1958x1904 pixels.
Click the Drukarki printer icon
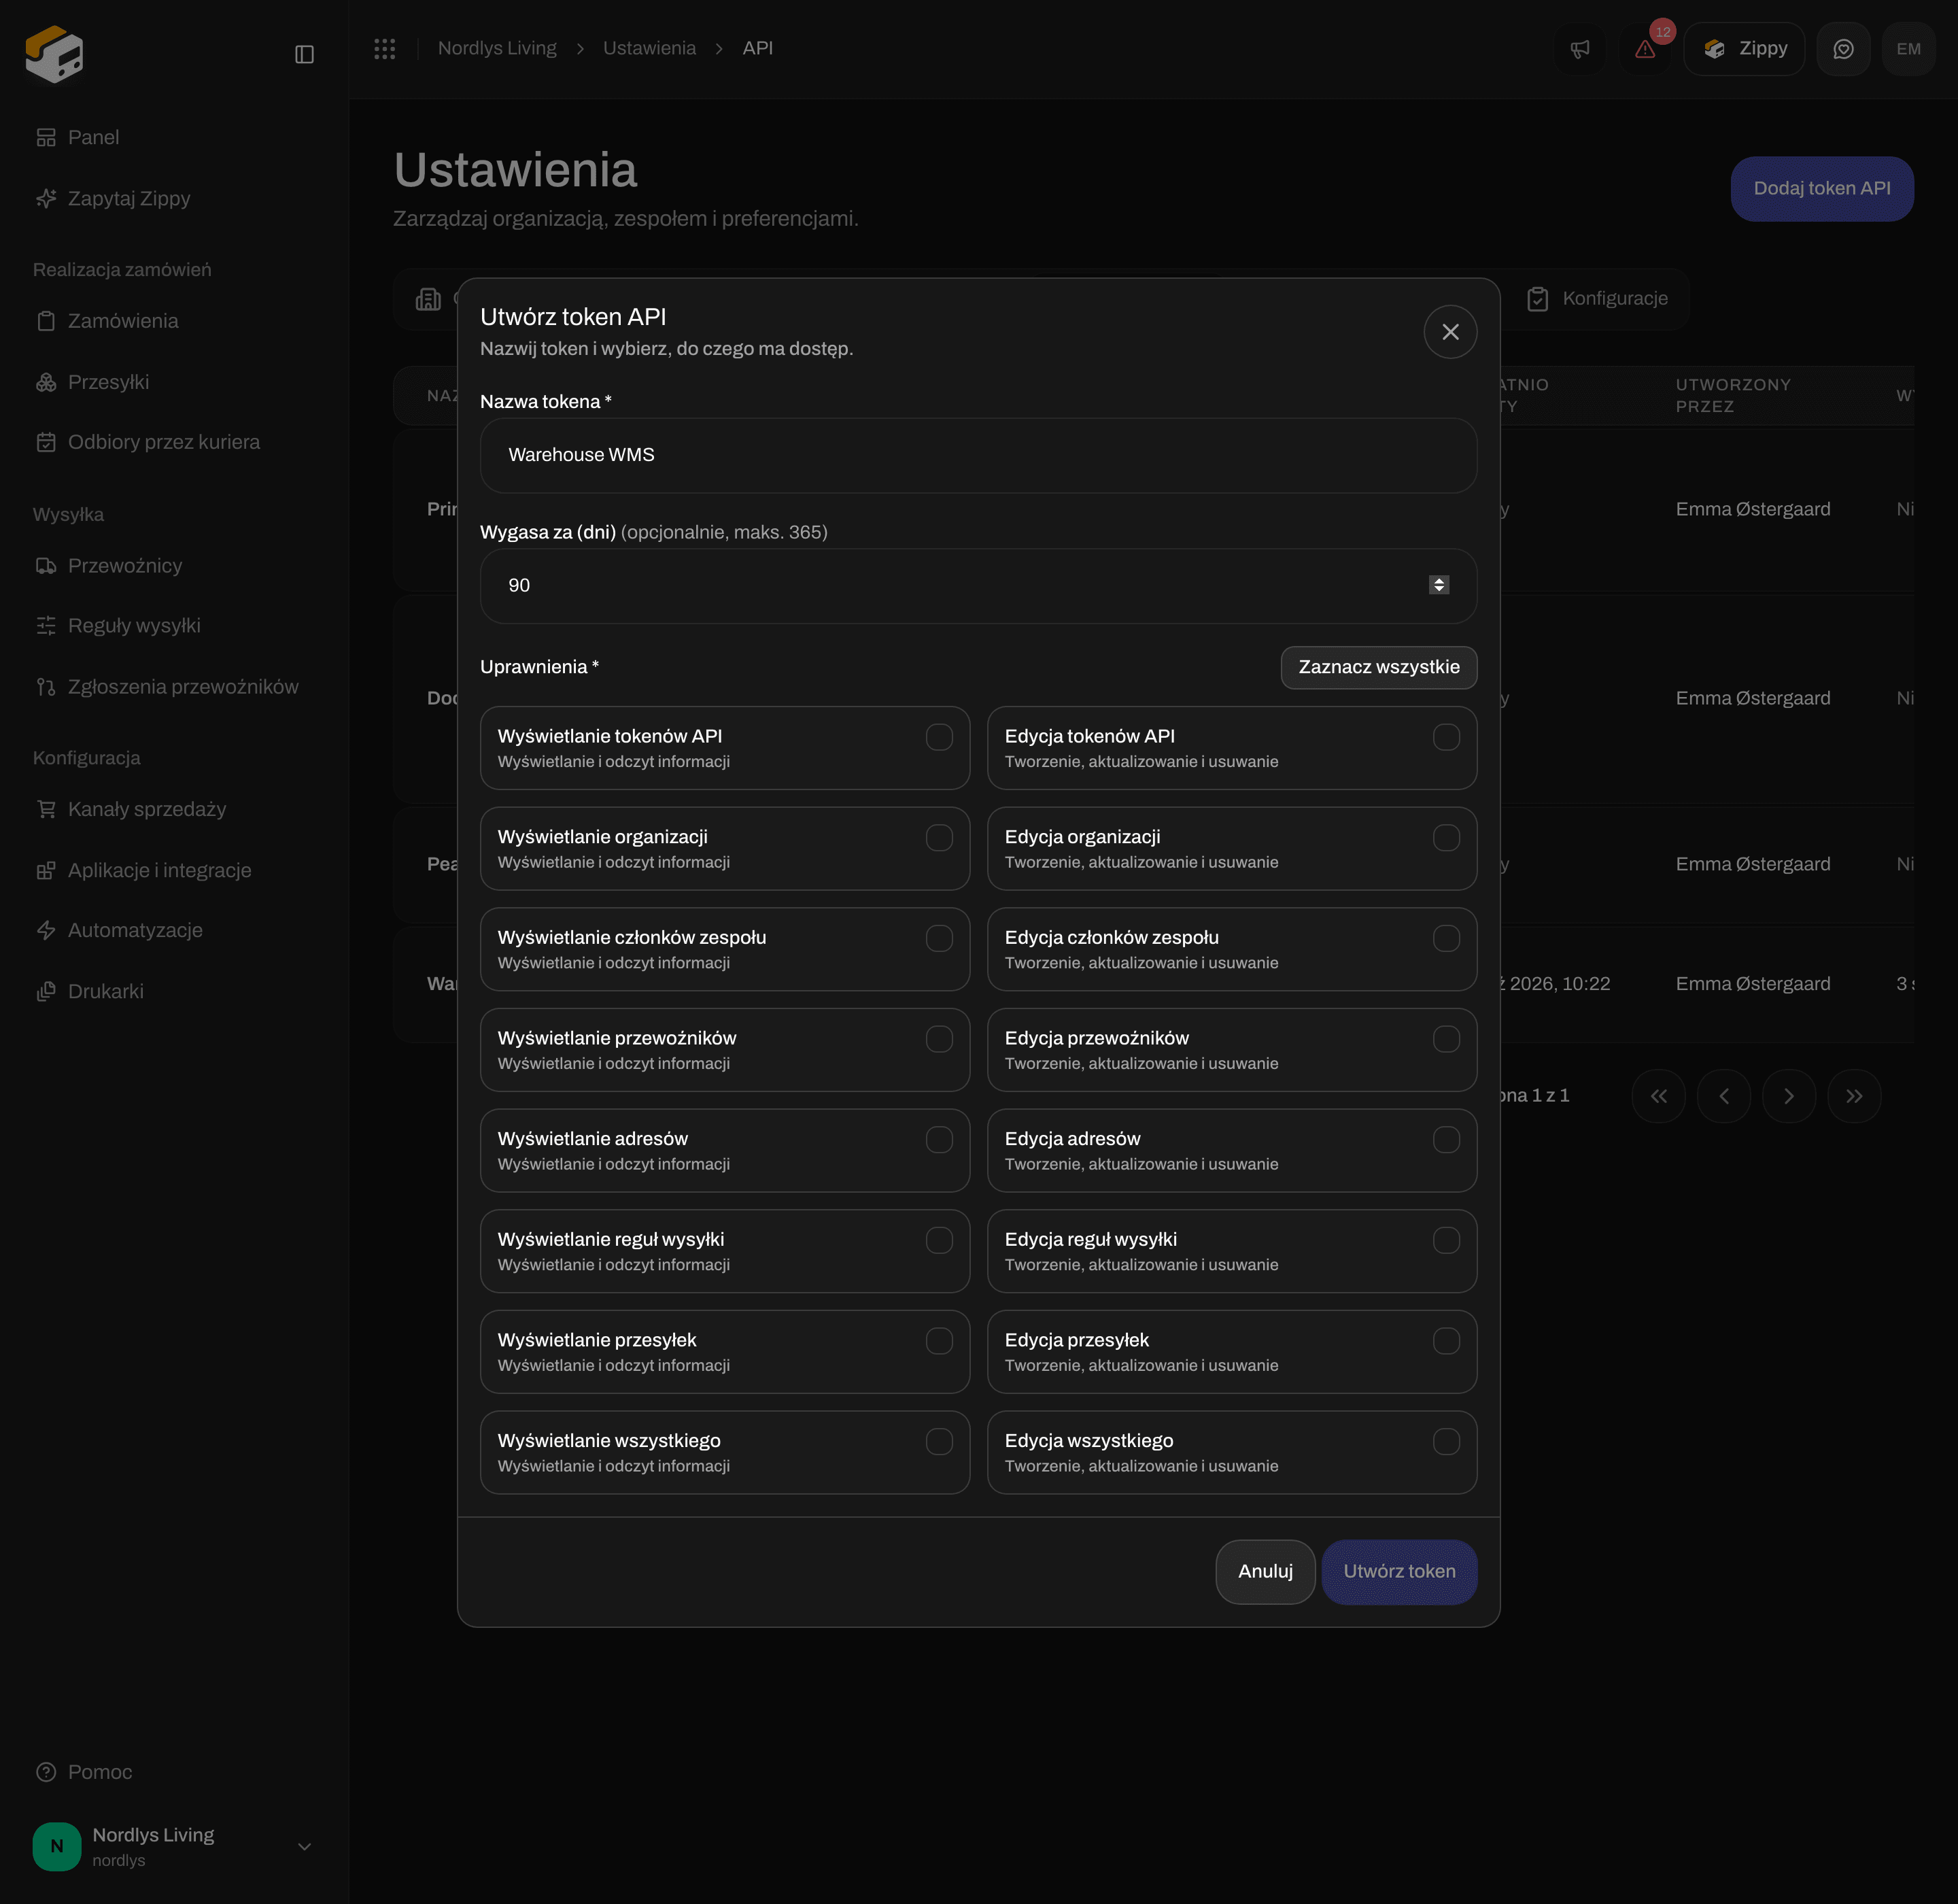pos(46,991)
